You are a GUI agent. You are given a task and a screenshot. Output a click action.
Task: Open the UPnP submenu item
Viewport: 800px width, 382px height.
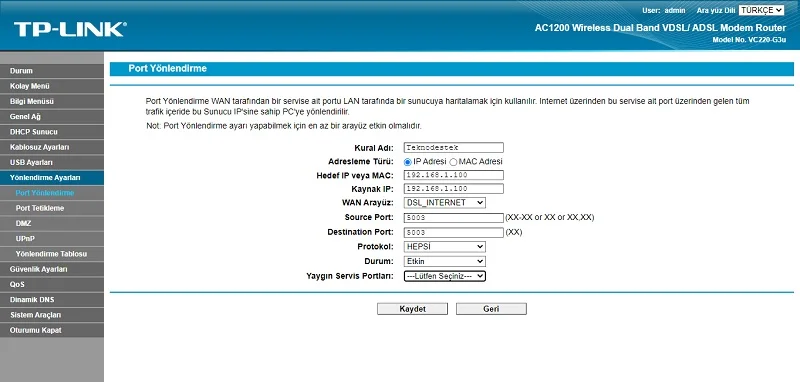(52, 239)
